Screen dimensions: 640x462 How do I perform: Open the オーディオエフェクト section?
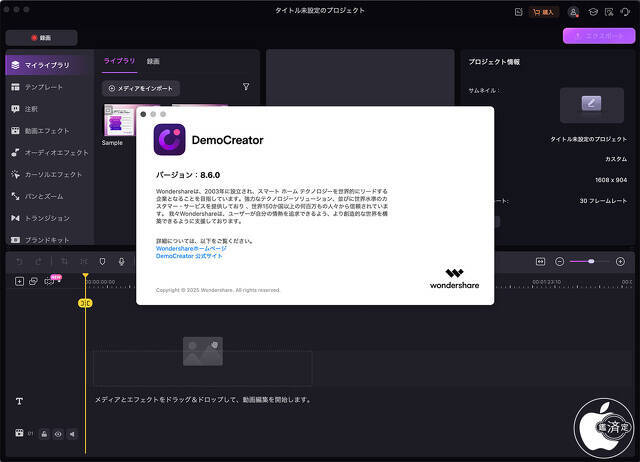[x=49, y=153]
